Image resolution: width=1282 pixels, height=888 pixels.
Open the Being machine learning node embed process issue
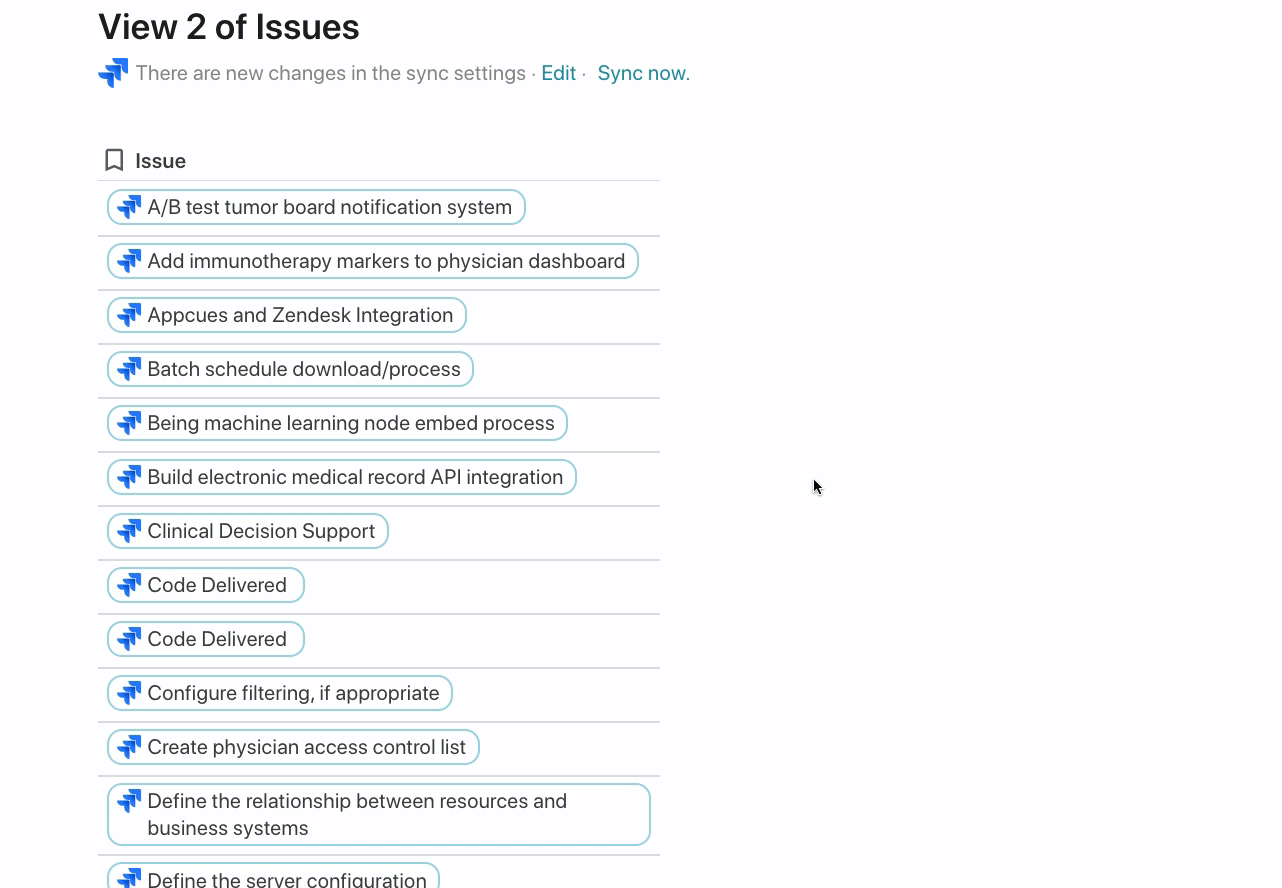click(350, 423)
